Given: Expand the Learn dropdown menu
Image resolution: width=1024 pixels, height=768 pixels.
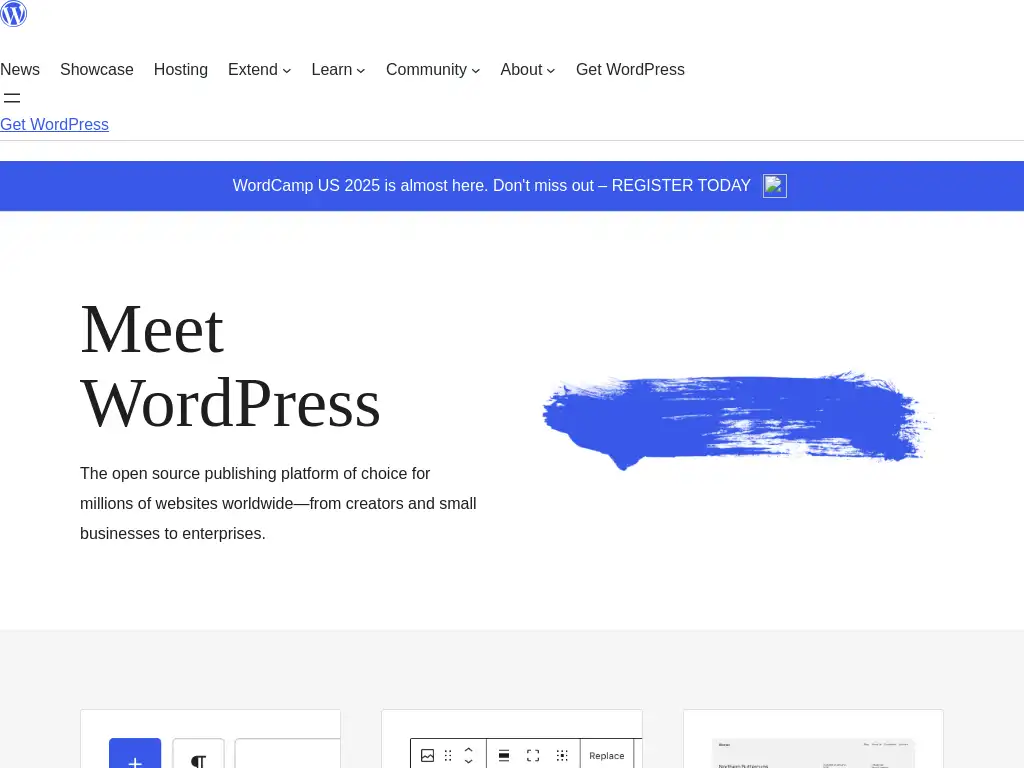Looking at the screenshot, I should tap(338, 70).
